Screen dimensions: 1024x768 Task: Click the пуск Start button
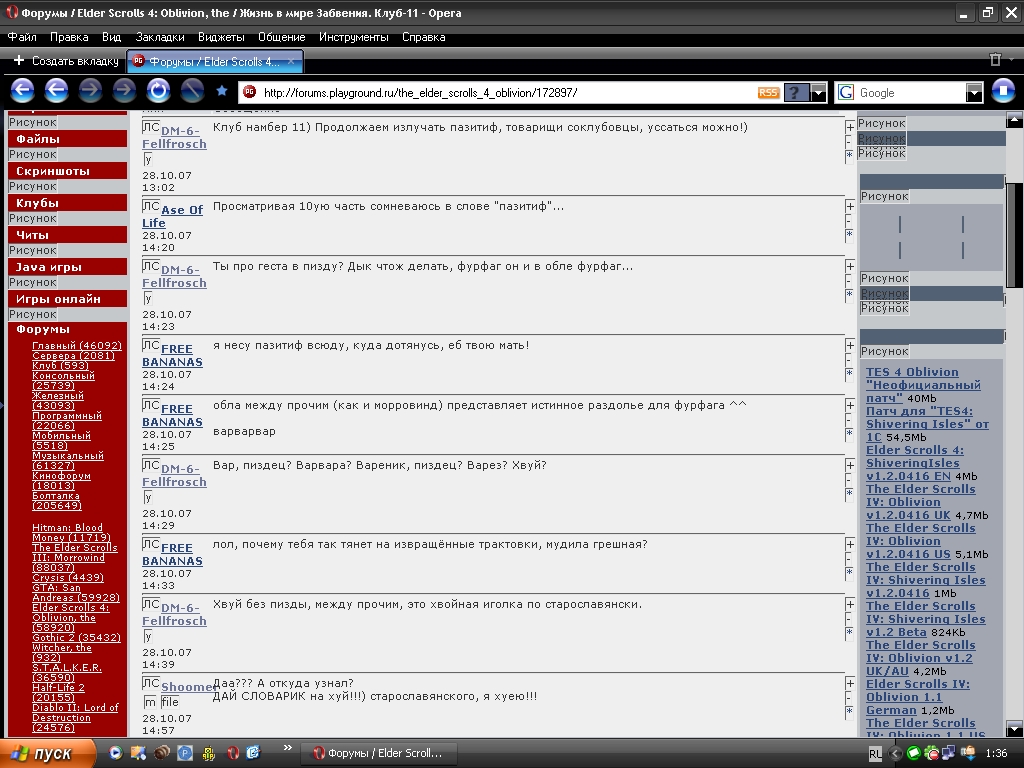(x=48, y=753)
